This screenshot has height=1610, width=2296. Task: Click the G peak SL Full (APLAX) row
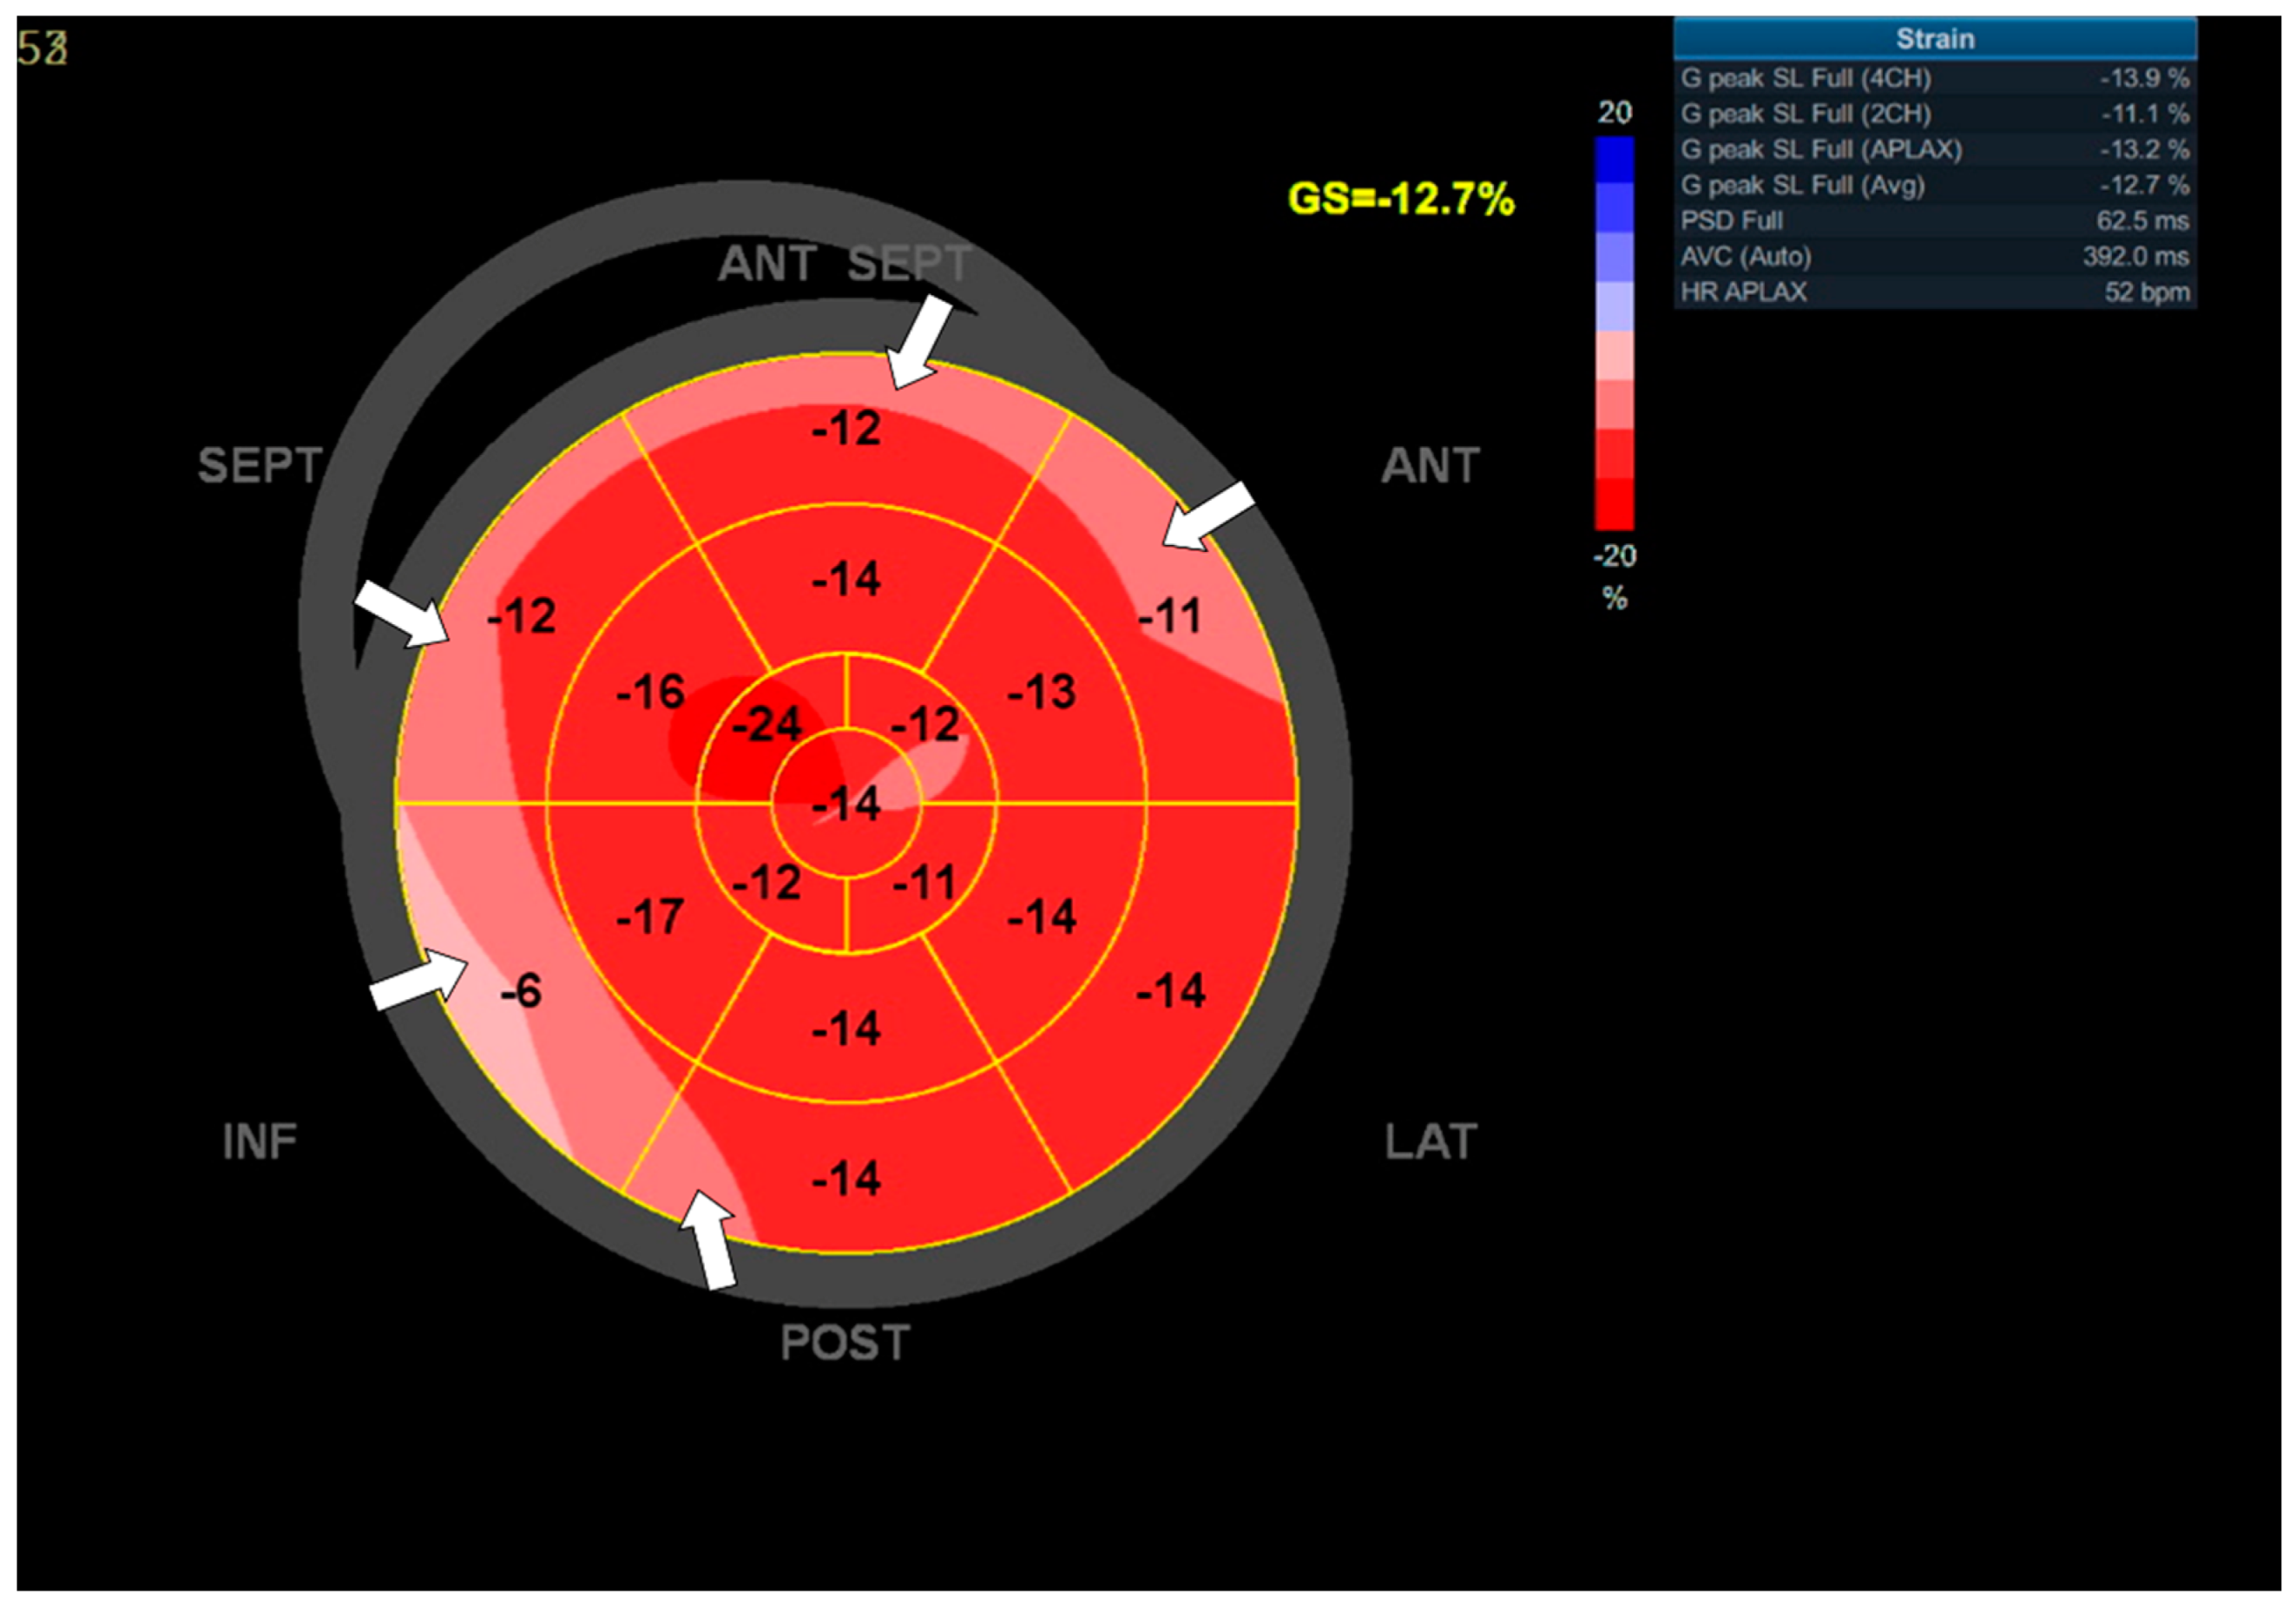coord(1934,150)
